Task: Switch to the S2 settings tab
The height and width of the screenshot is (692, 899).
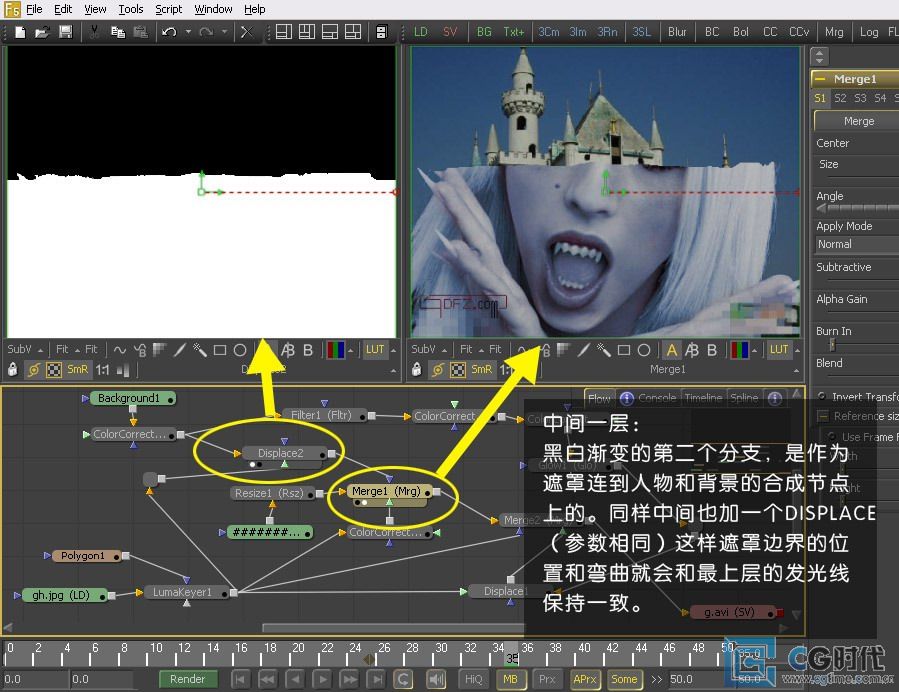Action: point(840,98)
